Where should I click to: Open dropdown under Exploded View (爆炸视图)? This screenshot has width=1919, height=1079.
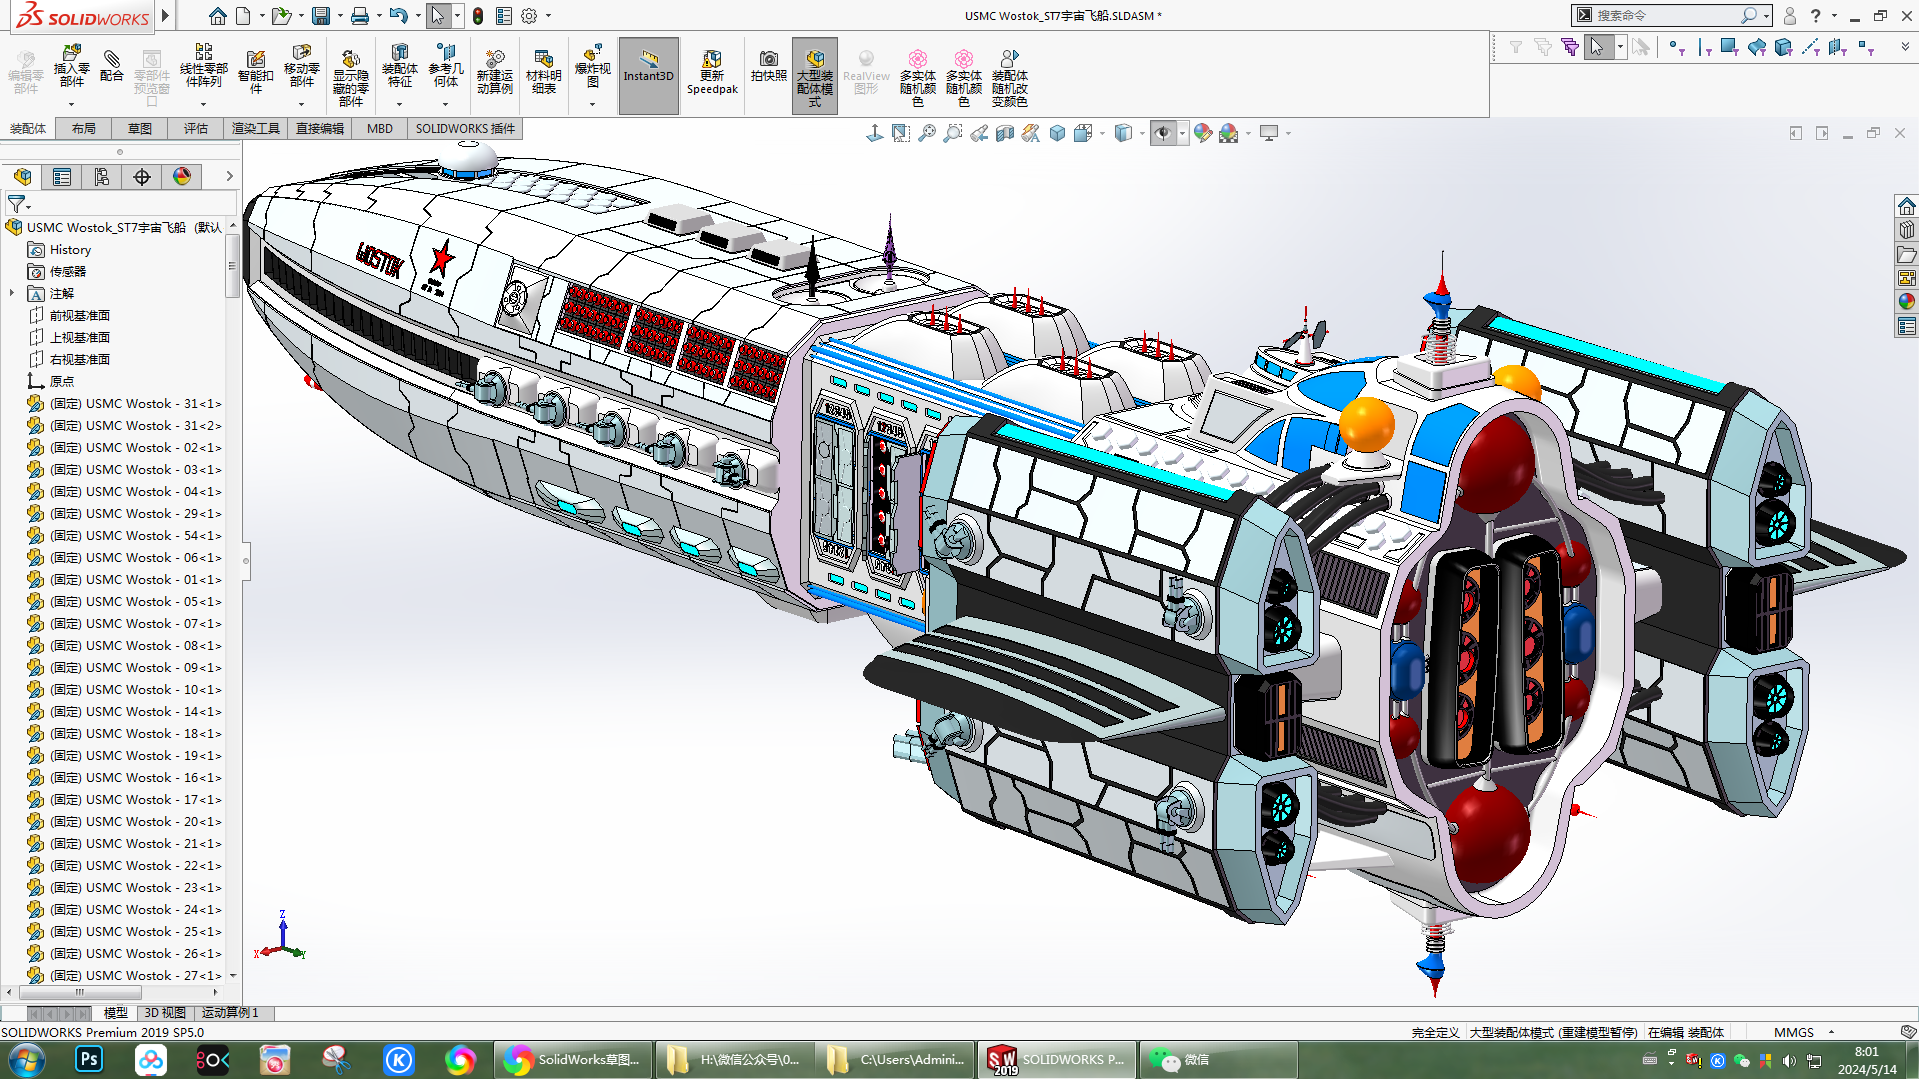(592, 104)
